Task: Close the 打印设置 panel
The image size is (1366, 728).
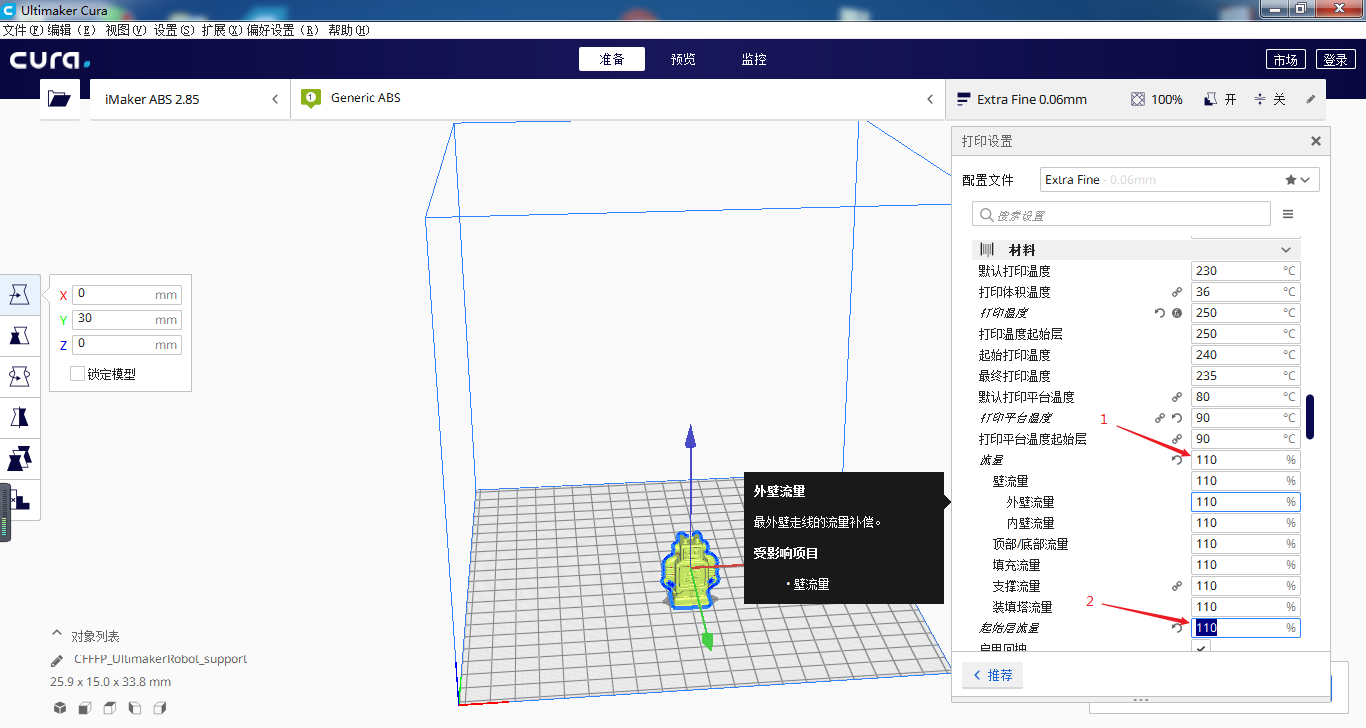Action: point(1316,141)
